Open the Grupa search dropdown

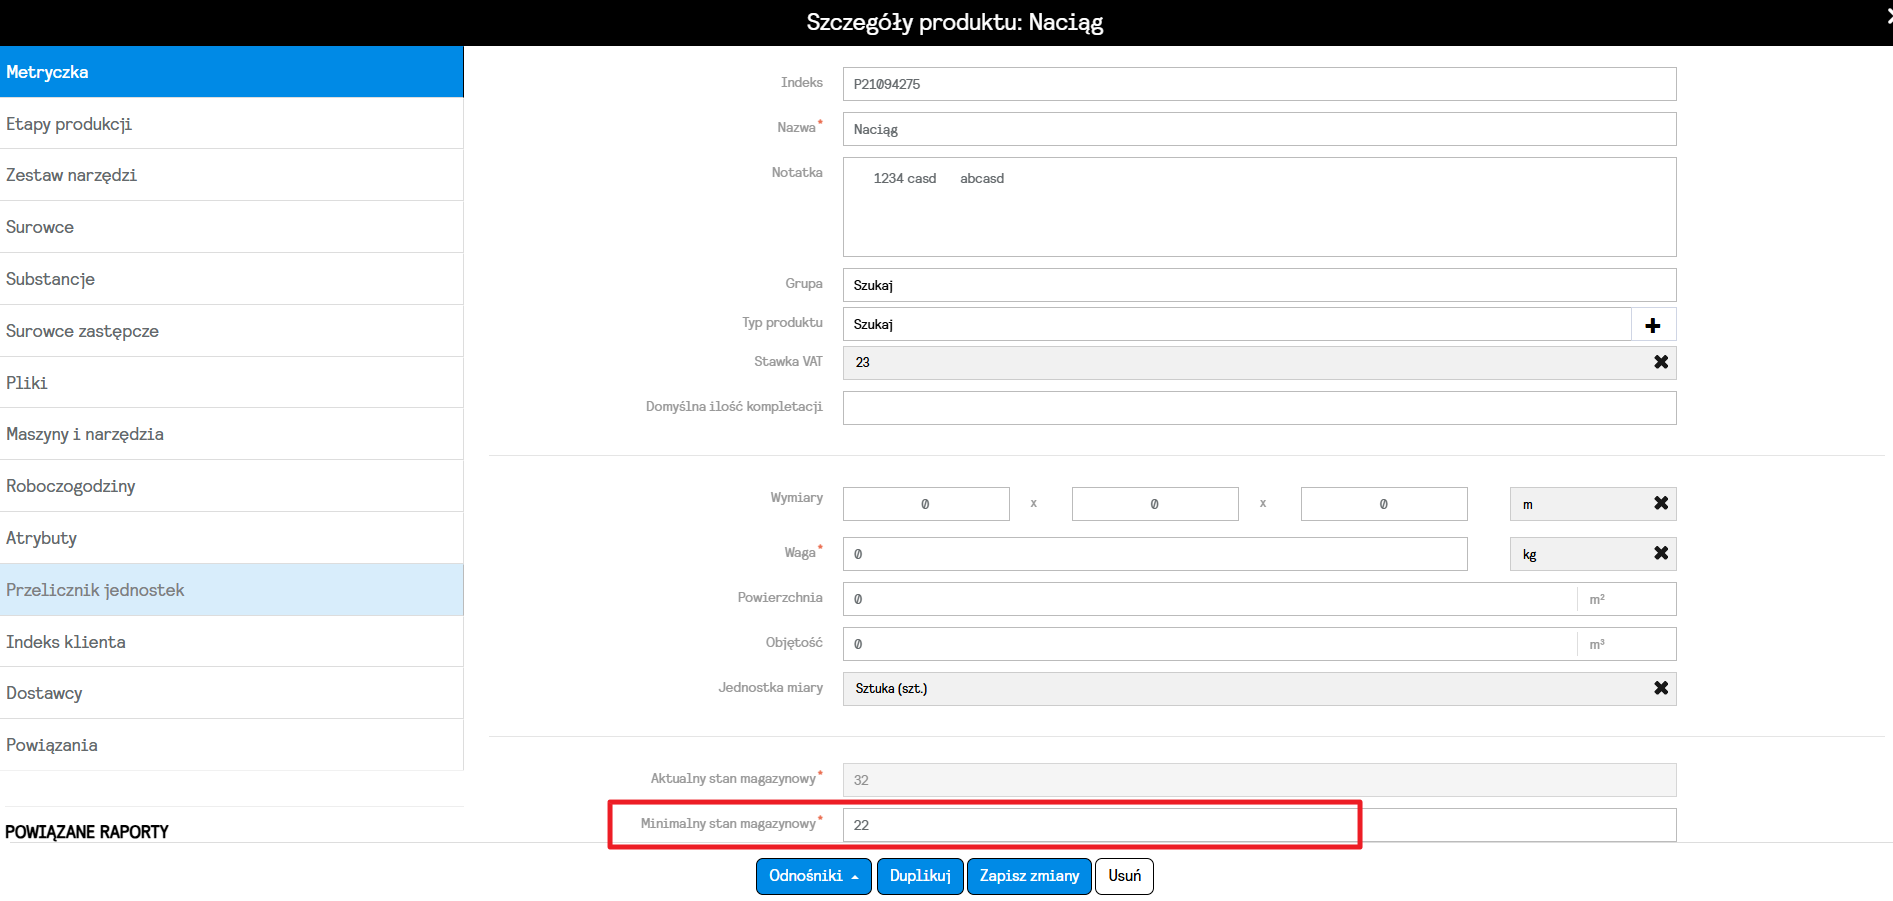coord(1259,285)
